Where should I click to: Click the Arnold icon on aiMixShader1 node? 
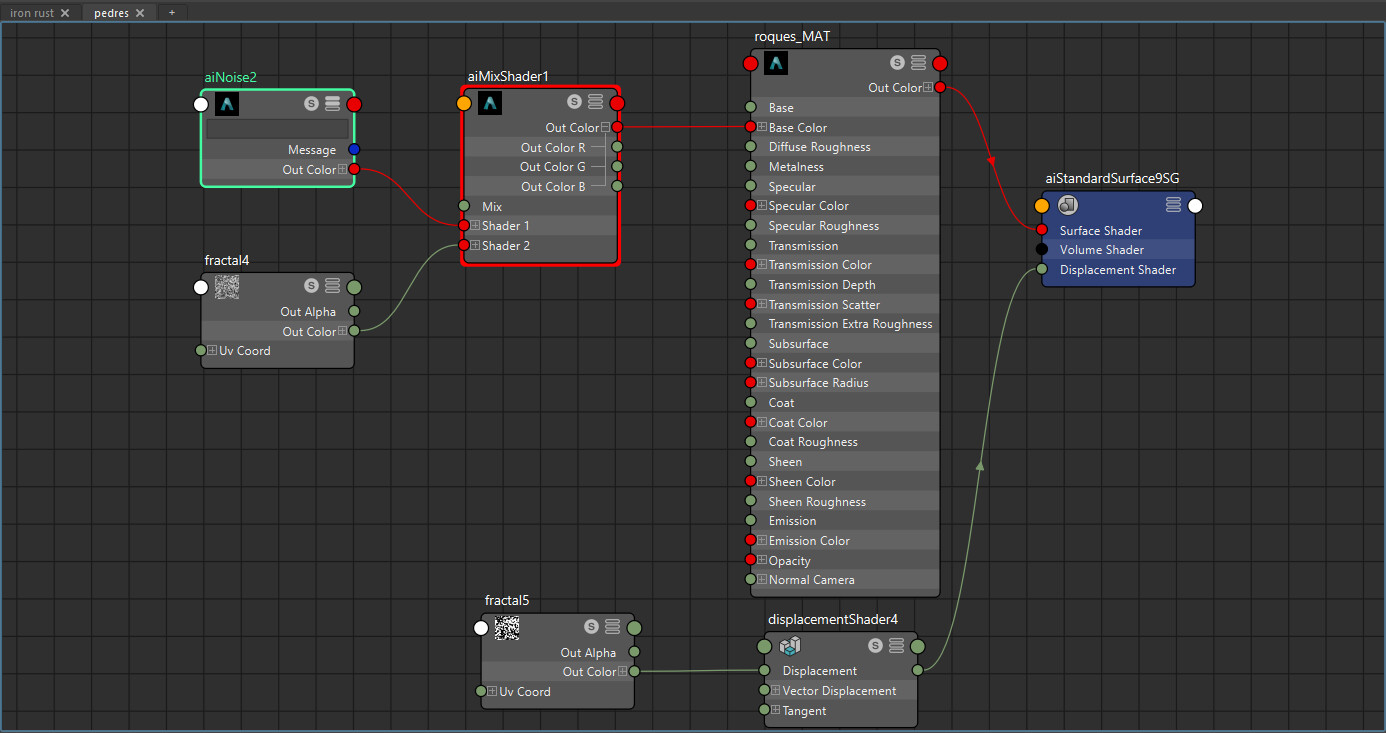point(490,102)
